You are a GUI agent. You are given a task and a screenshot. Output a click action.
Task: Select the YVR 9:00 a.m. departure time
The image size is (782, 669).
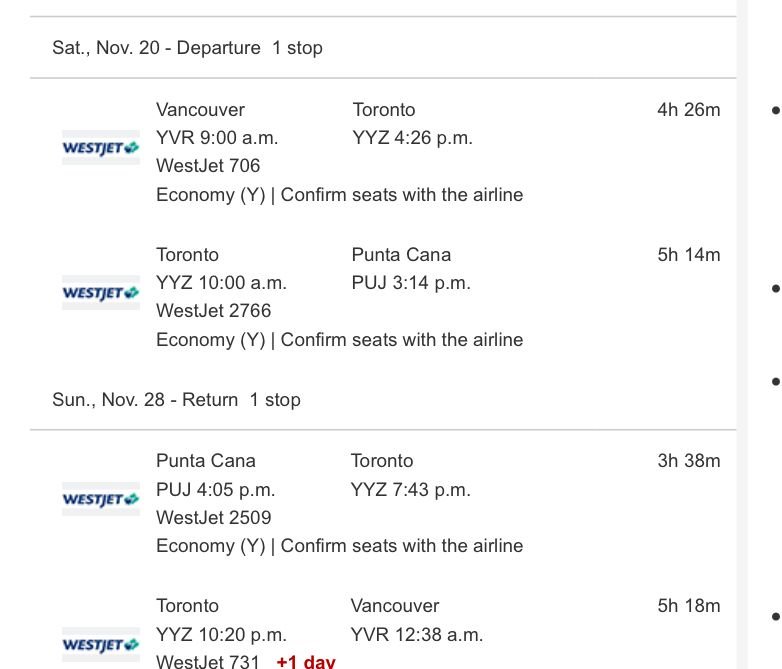tap(217, 138)
